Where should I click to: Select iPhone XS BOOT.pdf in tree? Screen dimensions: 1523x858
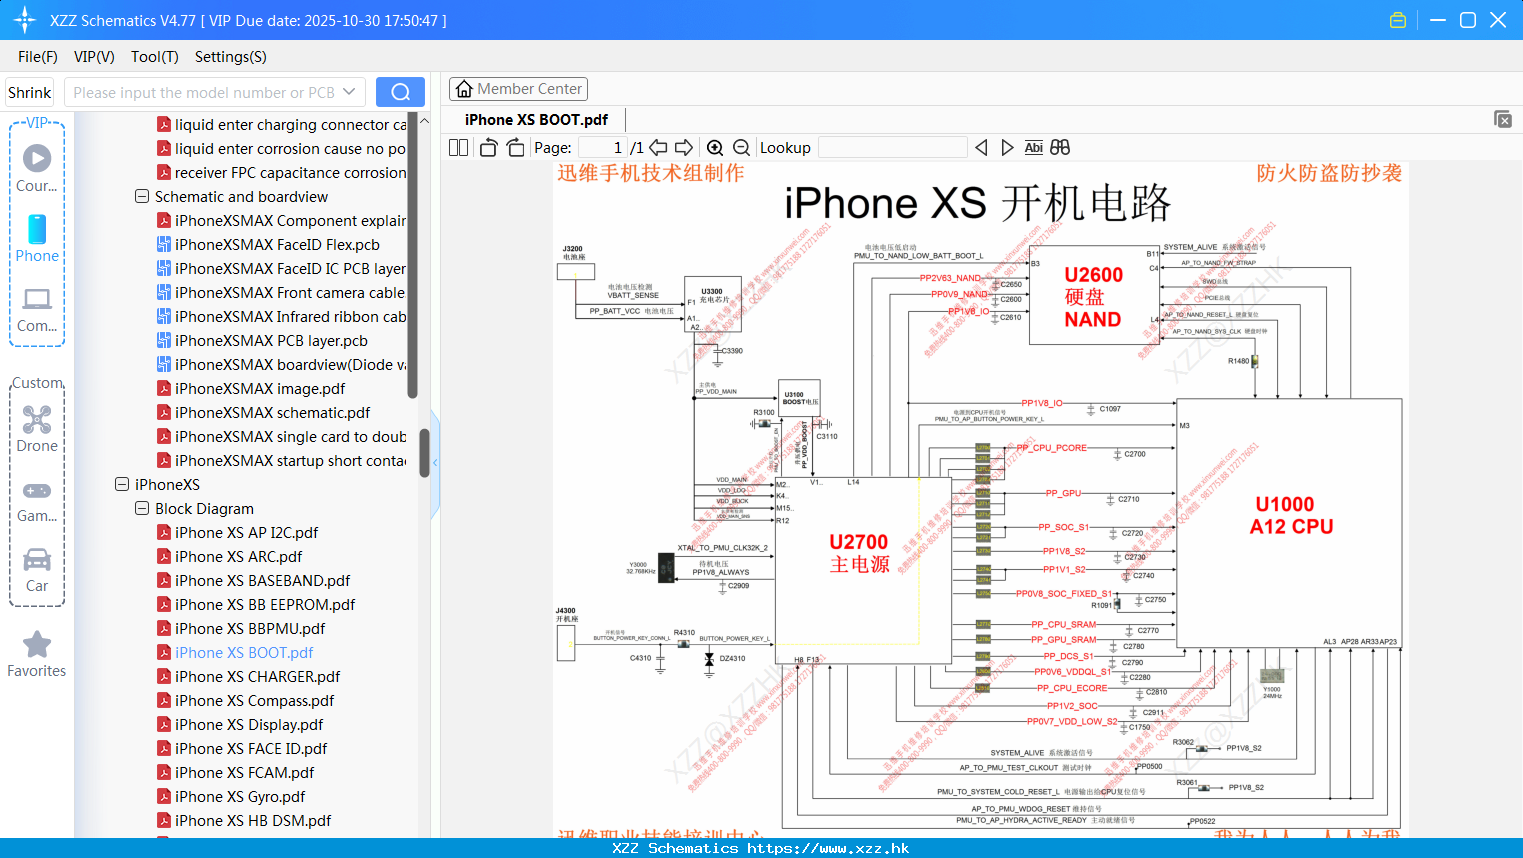click(244, 652)
